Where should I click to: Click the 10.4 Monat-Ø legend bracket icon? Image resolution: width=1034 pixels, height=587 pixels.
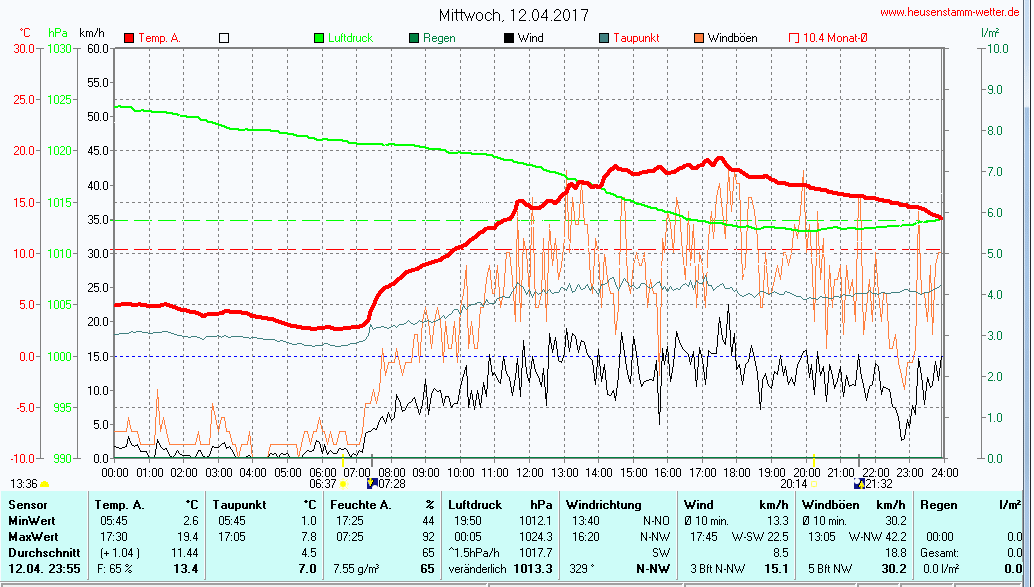[x=794, y=38]
